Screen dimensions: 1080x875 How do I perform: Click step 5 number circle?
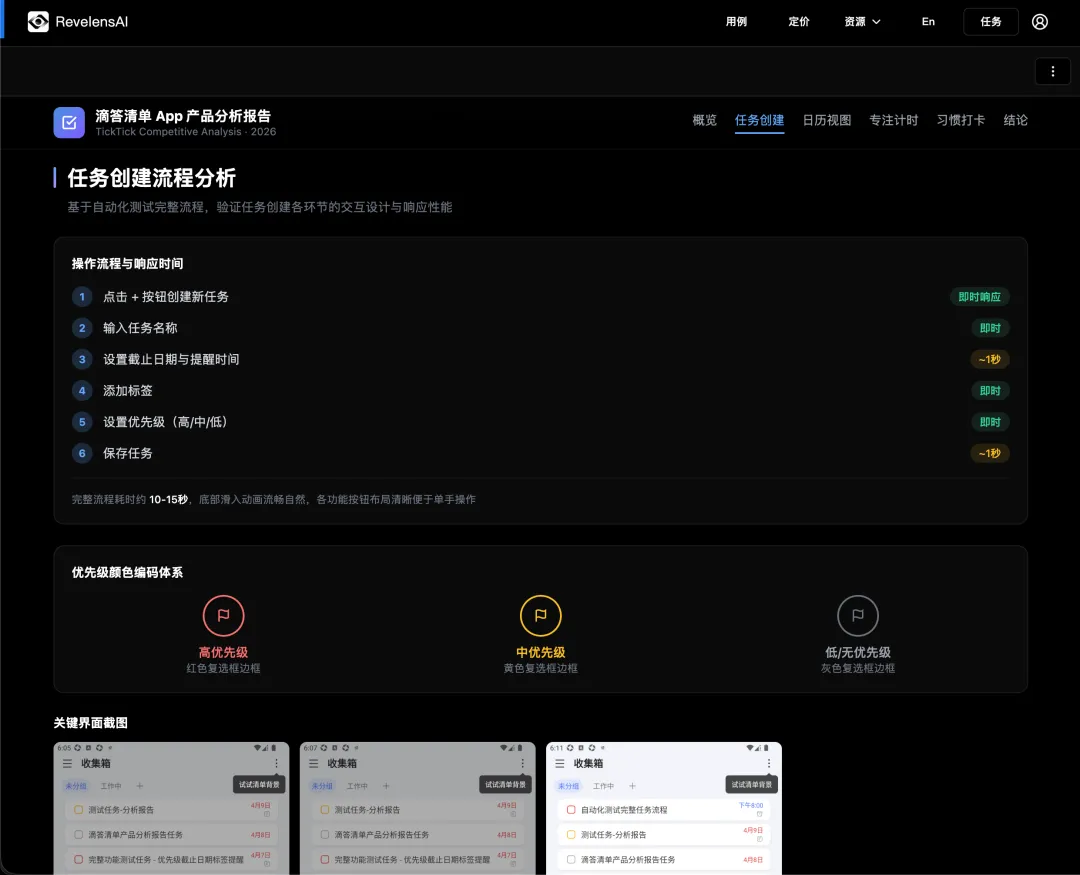click(x=82, y=422)
